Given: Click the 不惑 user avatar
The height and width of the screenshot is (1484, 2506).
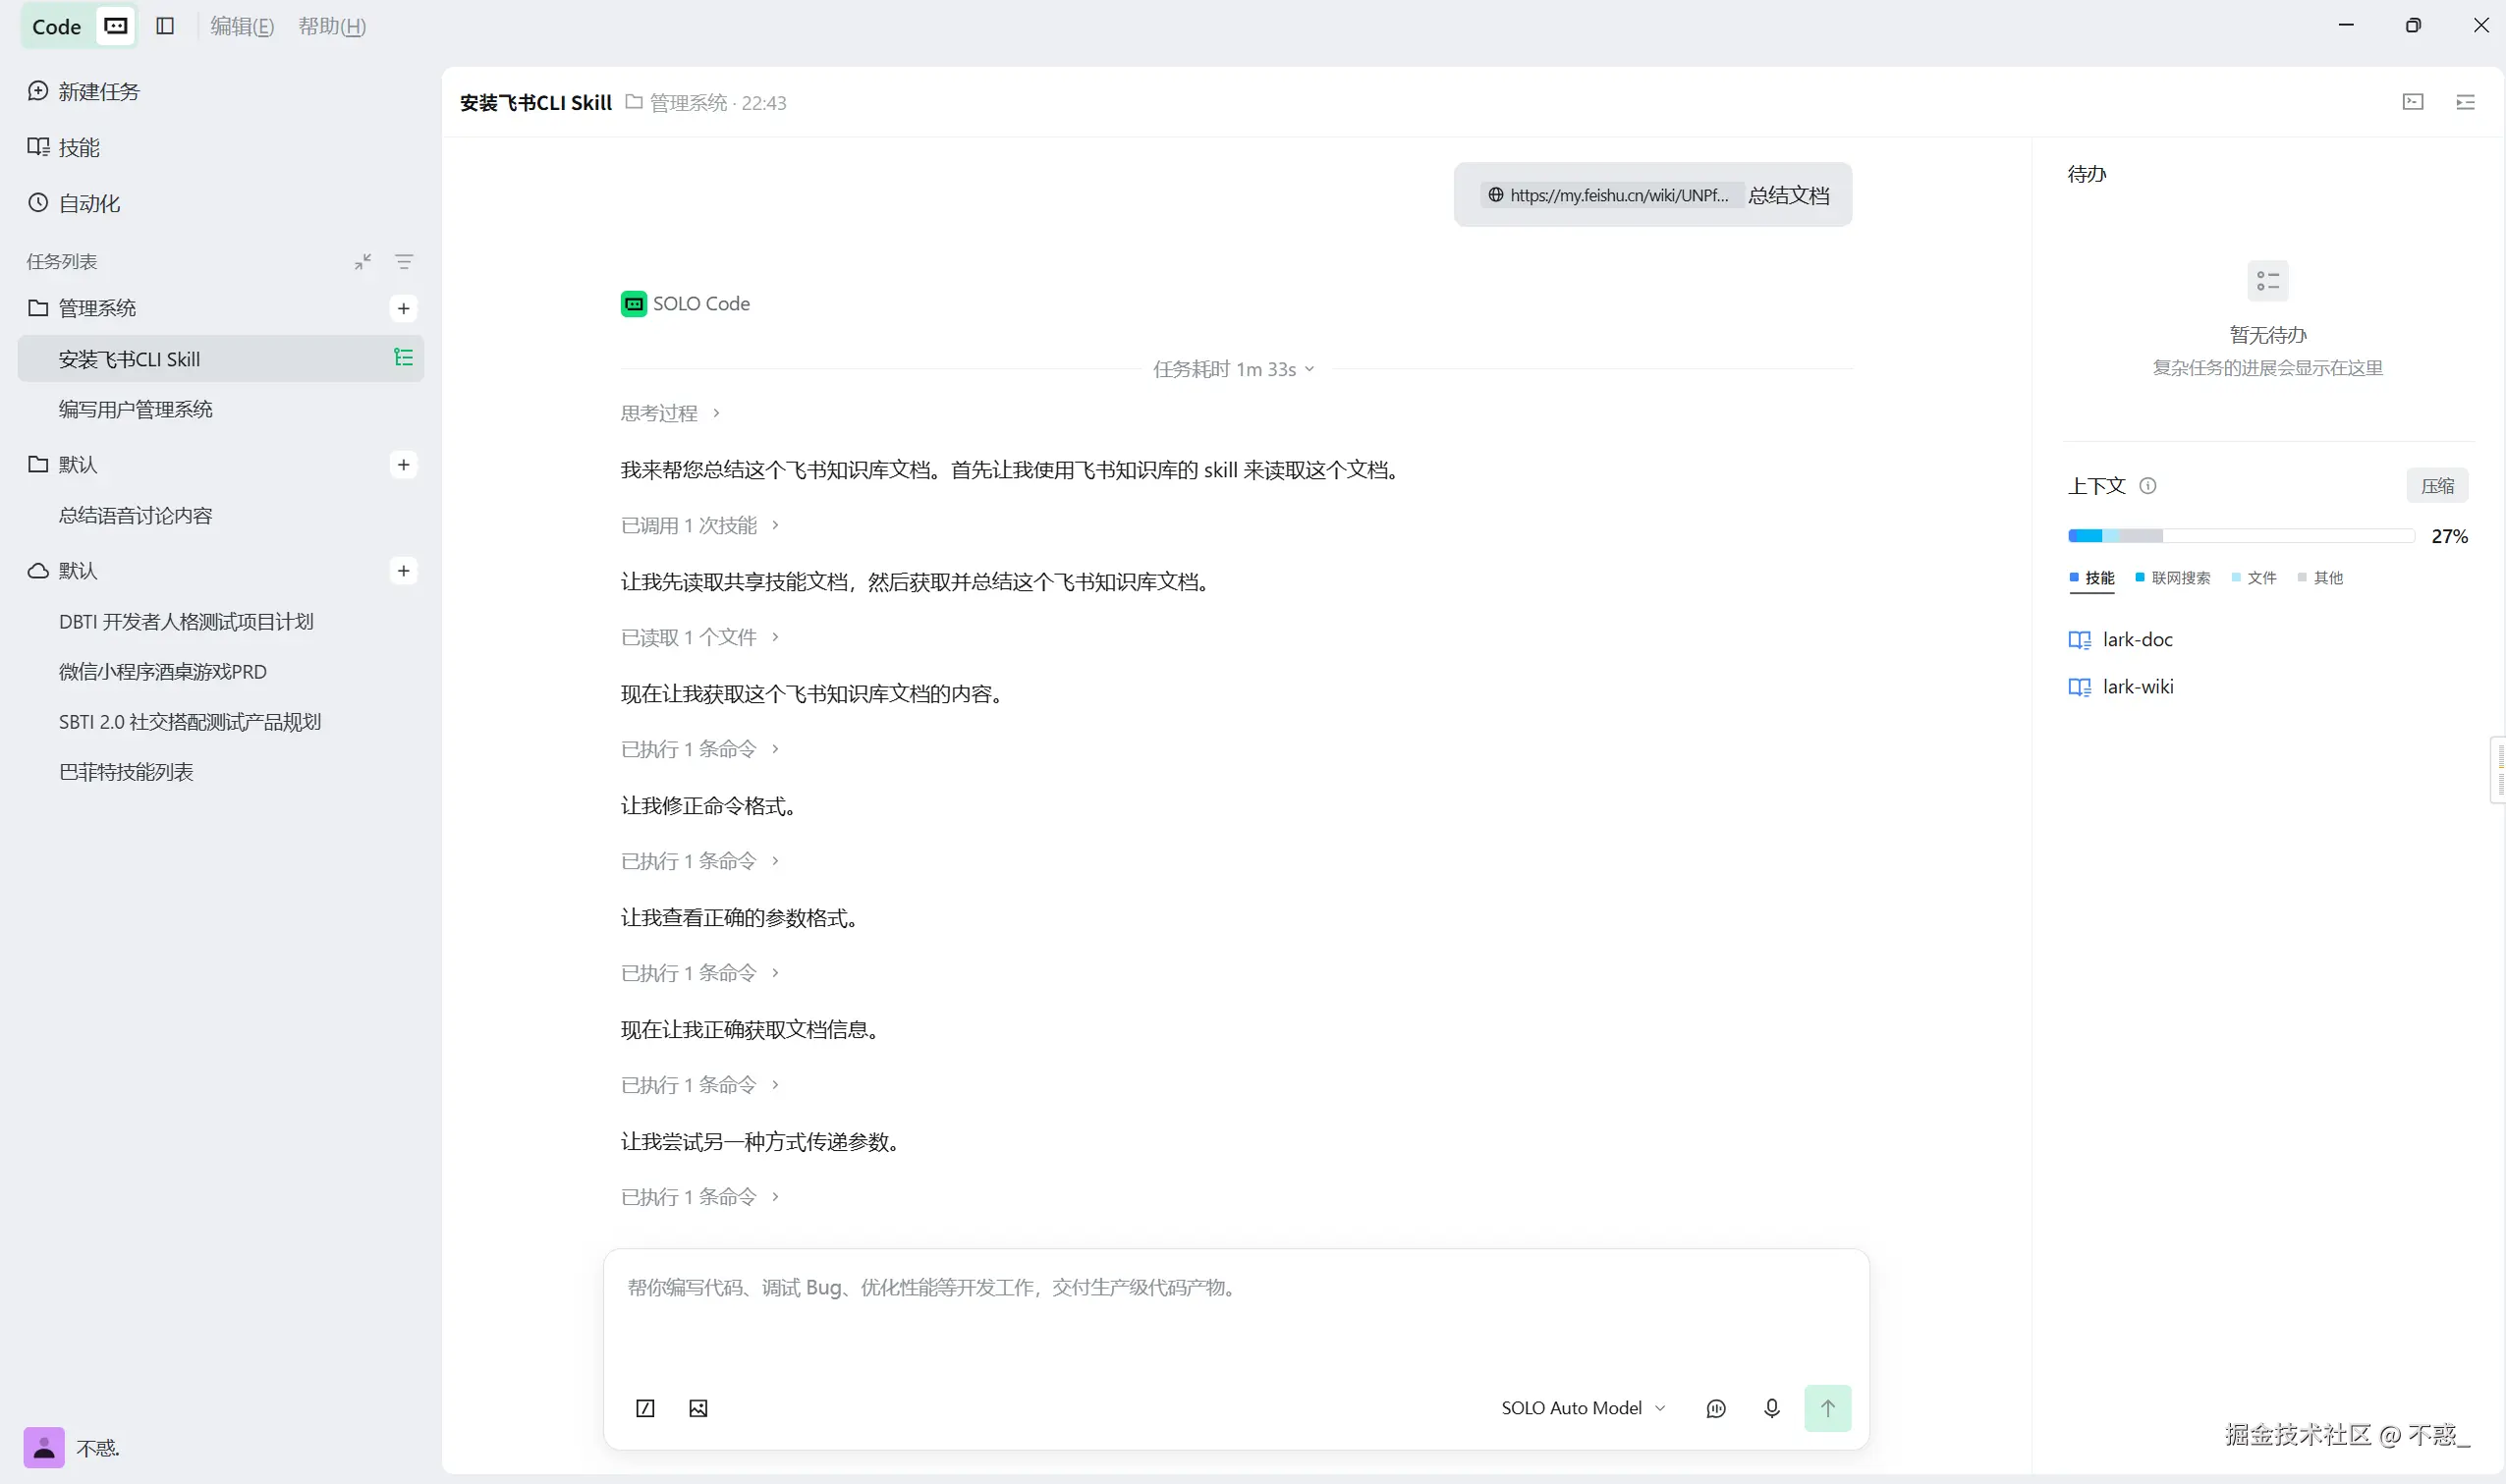Looking at the screenshot, I should point(44,1447).
